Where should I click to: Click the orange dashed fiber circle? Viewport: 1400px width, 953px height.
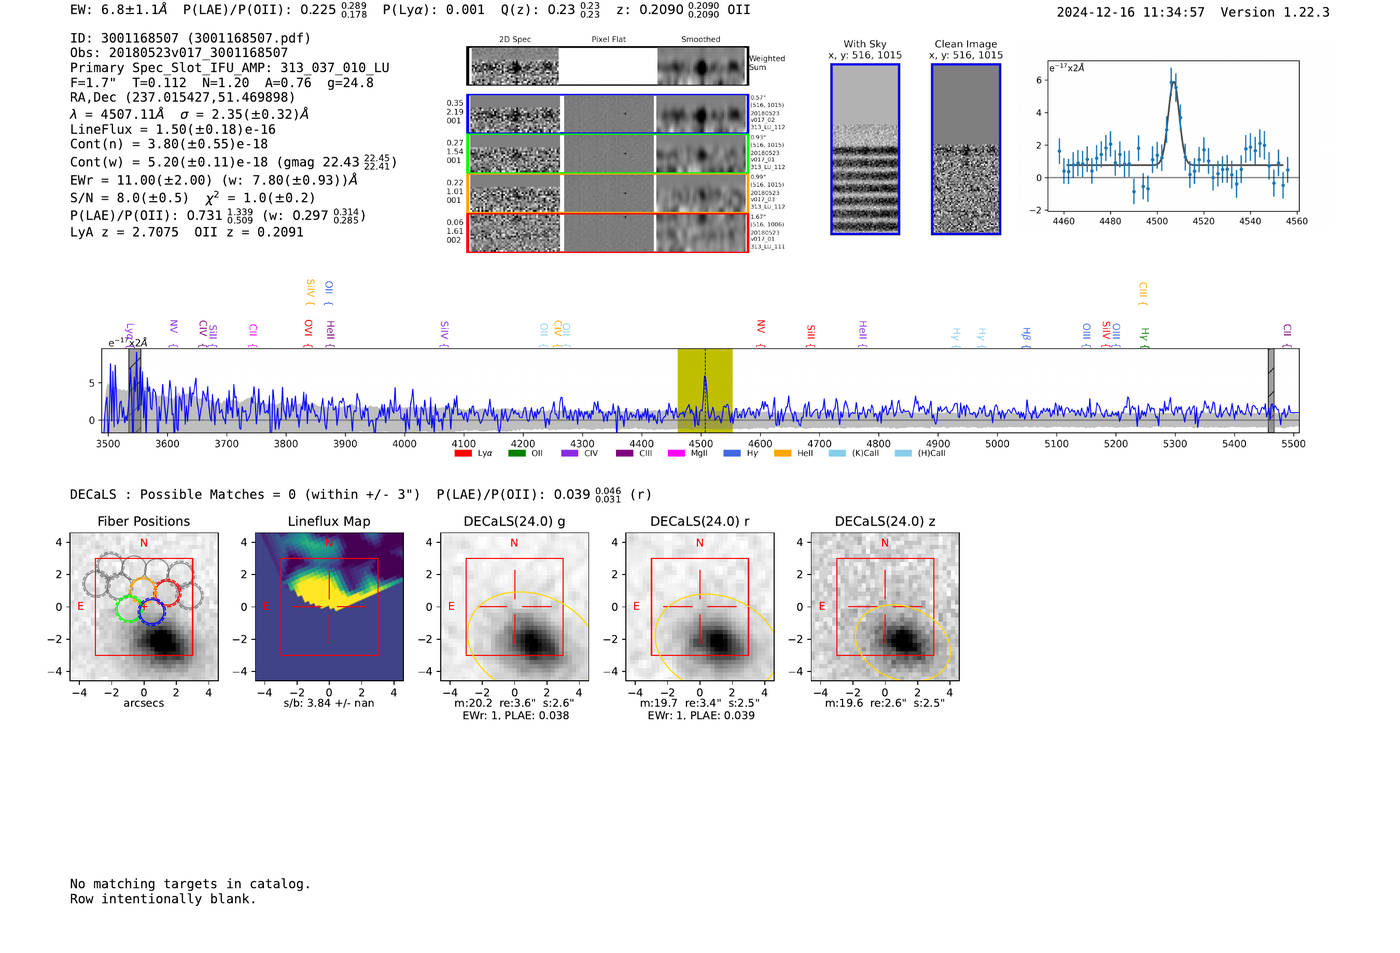tap(143, 590)
